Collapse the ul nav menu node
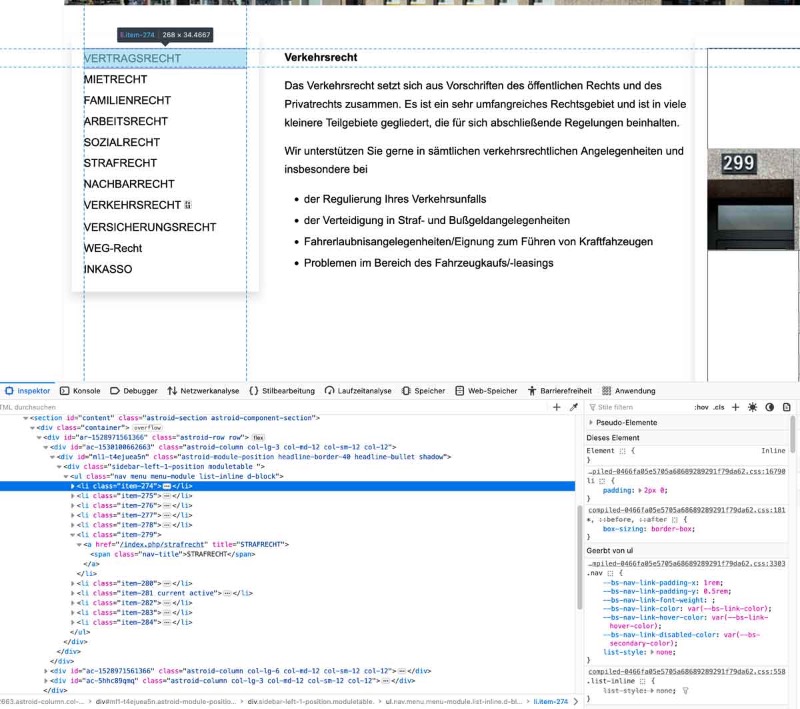Image resolution: width=800 pixels, height=709 pixels. pos(66,476)
